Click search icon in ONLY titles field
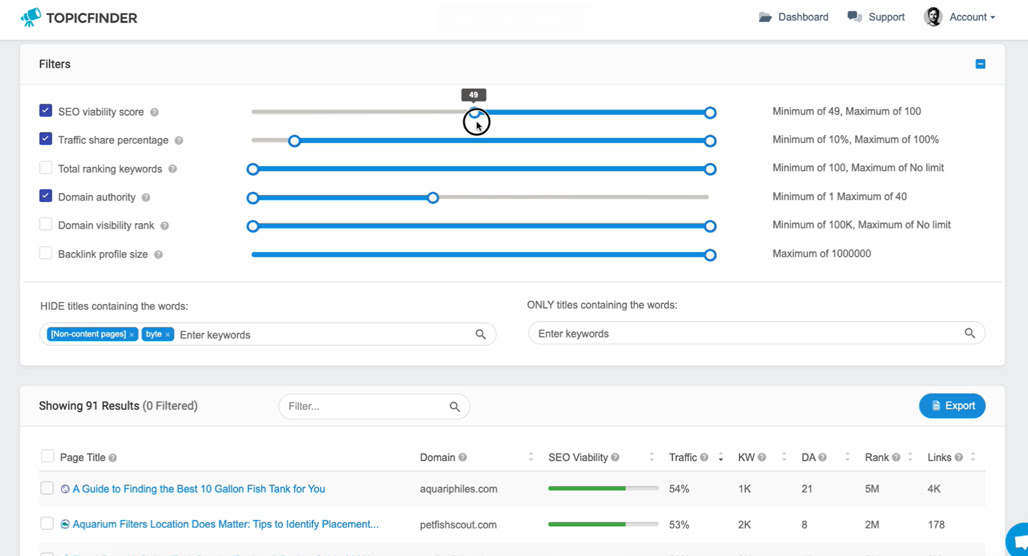1028x556 pixels. pos(970,333)
